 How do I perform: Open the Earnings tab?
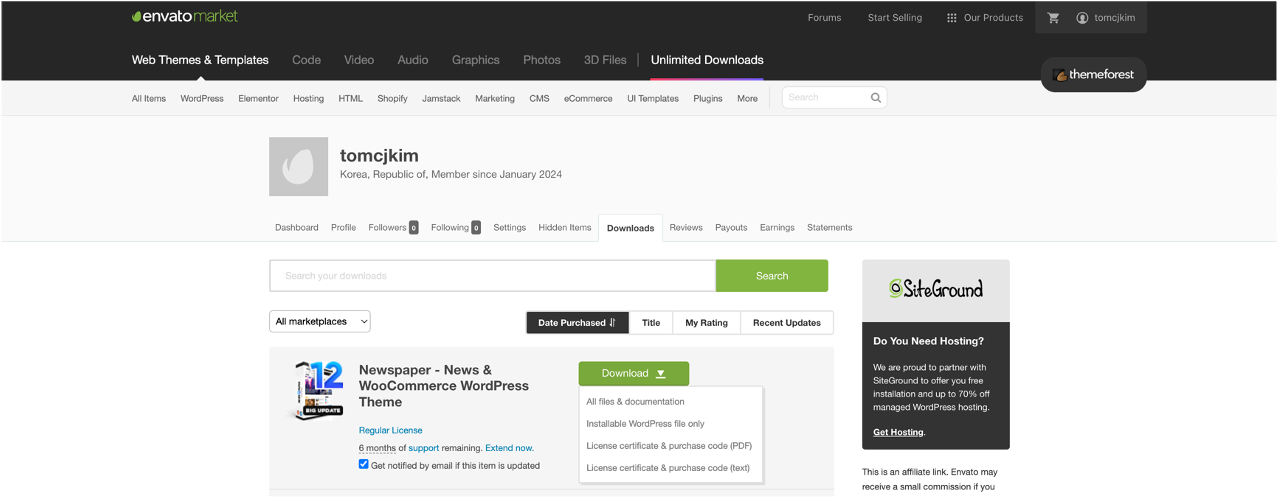pyautogui.click(x=777, y=228)
